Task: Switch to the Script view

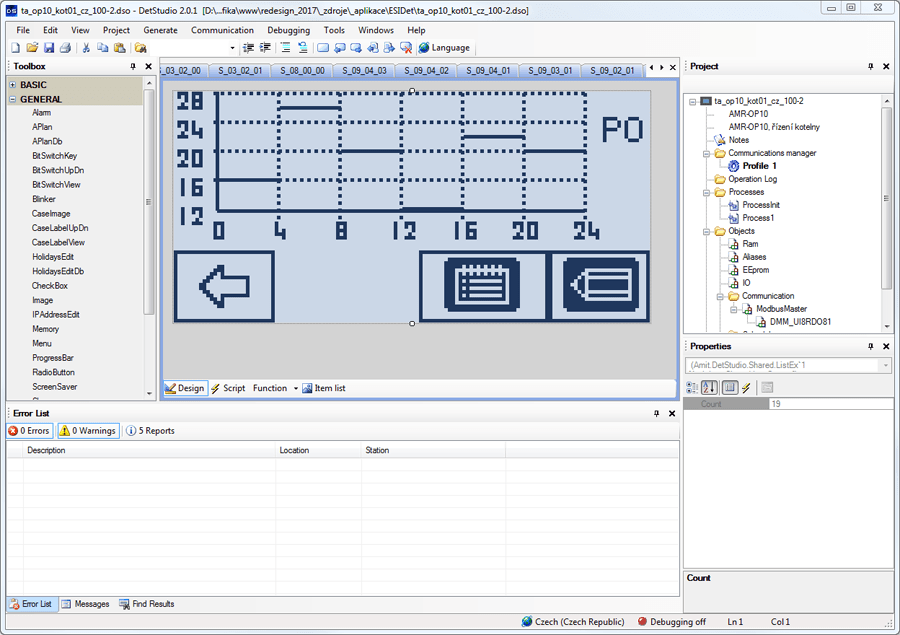Action: pos(228,388)
